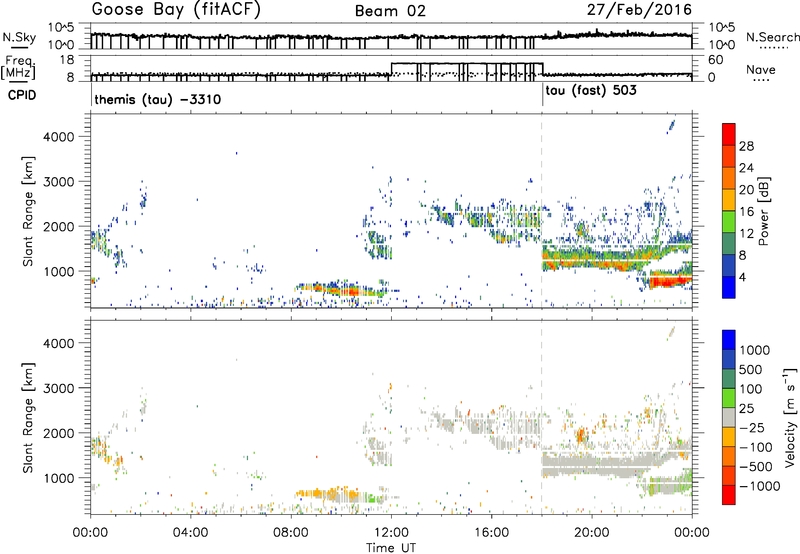Click the 'N.Sky' axis label
The width and height of the screenshot is (800, 554).
pos(19,37)
